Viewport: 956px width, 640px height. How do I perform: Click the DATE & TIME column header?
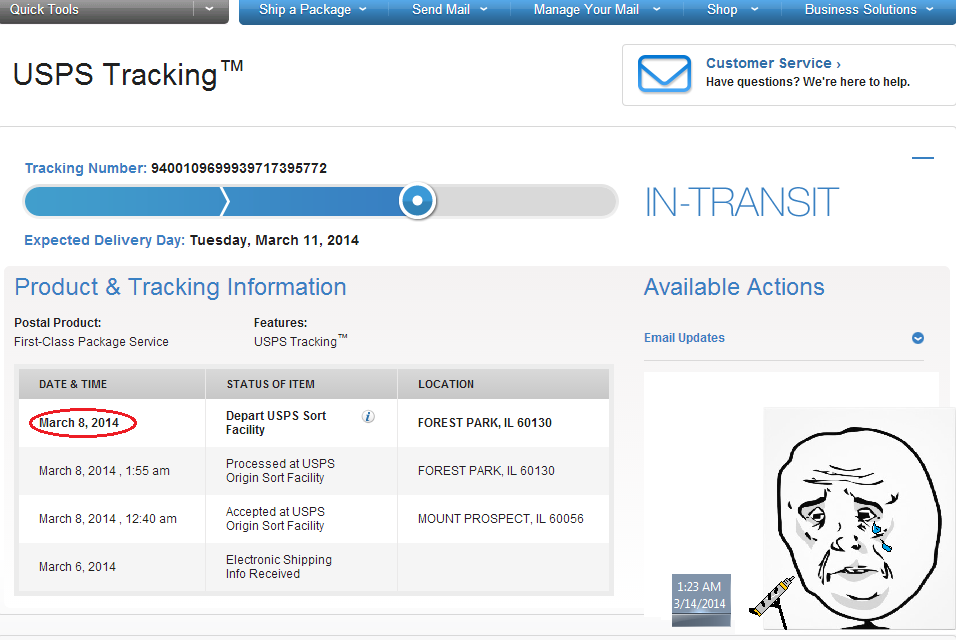click(x=73, y=384)
